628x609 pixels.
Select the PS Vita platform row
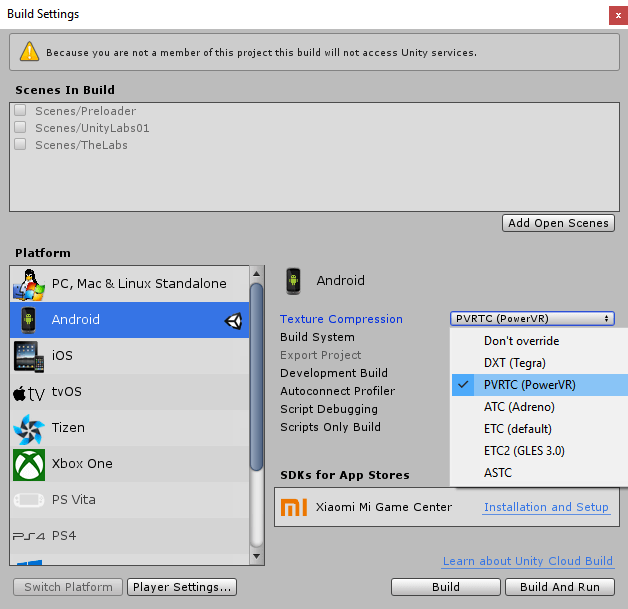point(129,500)
